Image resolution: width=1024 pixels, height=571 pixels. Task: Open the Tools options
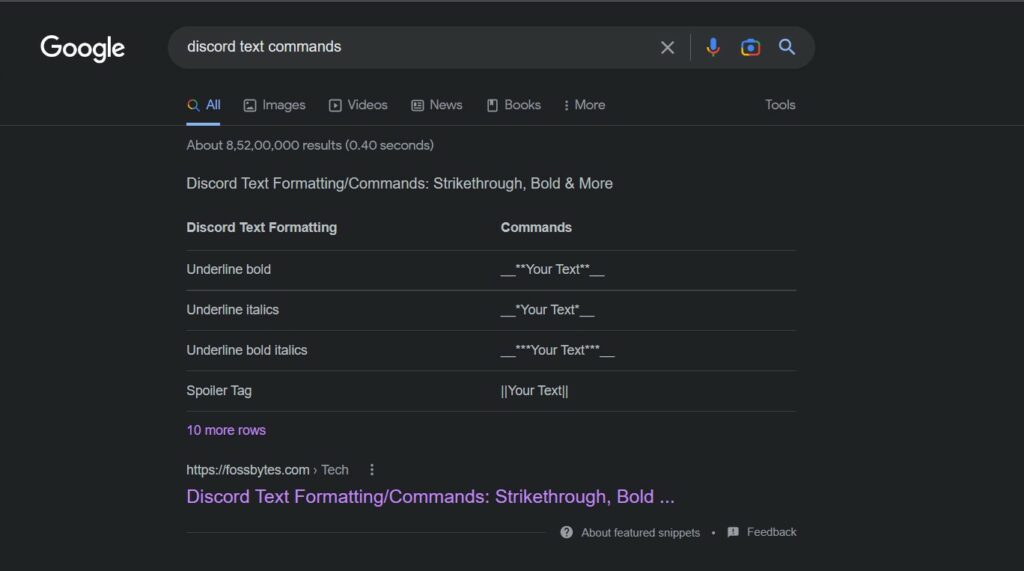coord(780,105)
